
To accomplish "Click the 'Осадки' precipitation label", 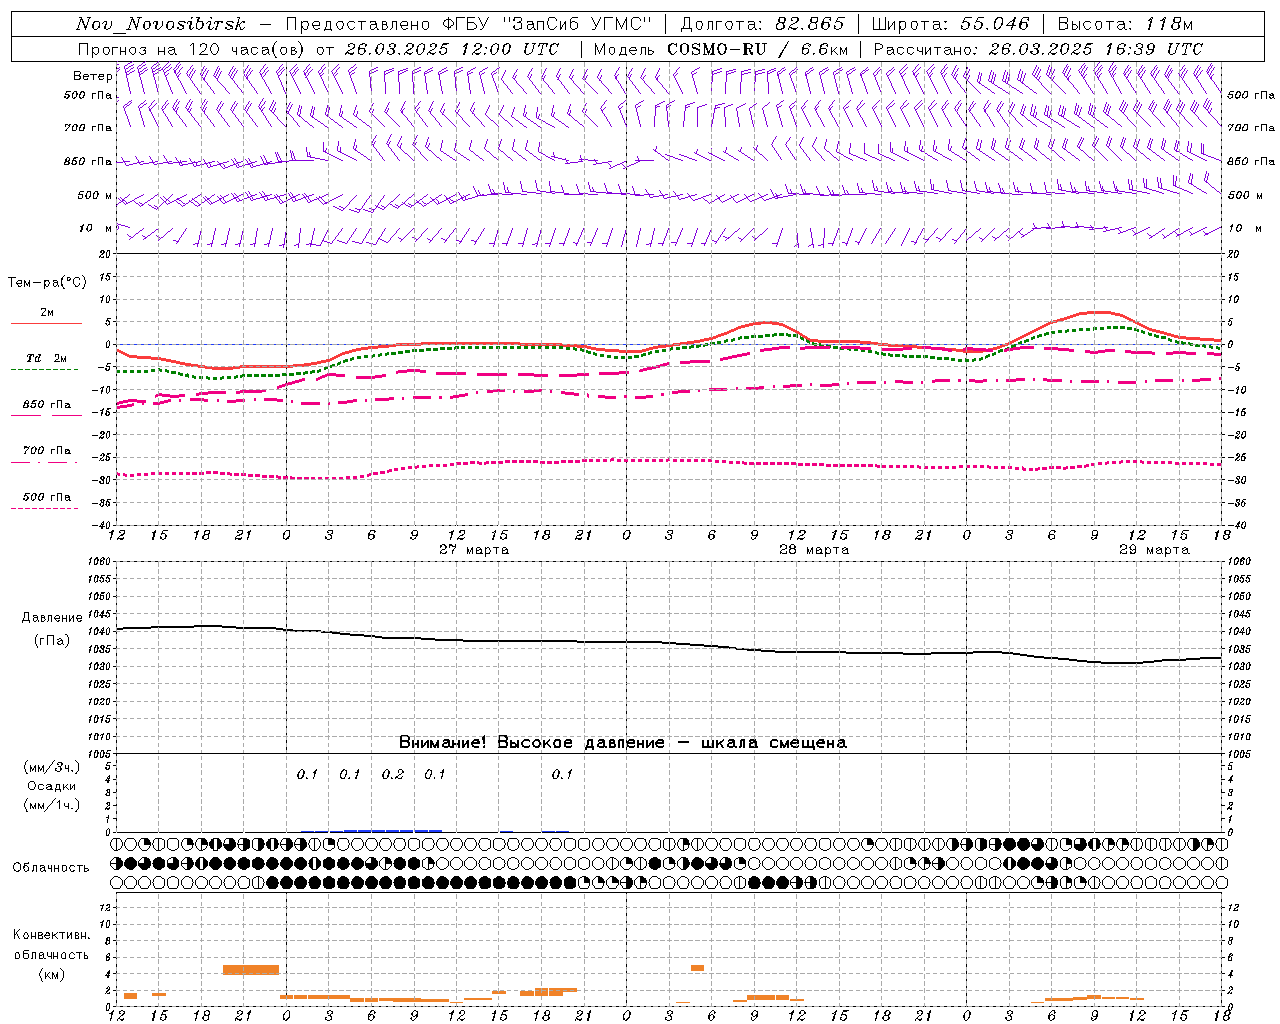I will tap(52, 786).
